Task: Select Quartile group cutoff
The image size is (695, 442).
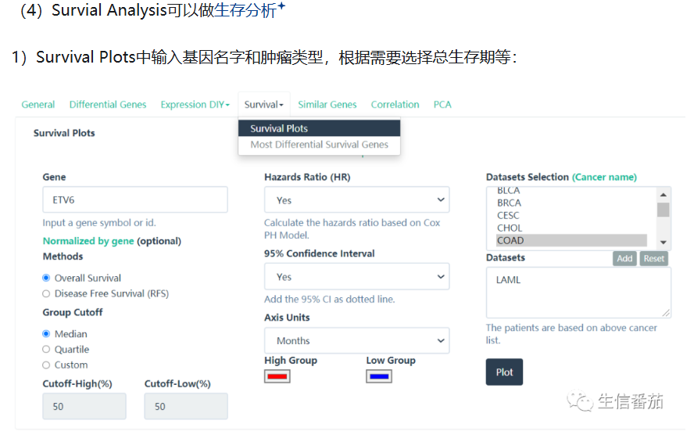Action: click(46, 349)
